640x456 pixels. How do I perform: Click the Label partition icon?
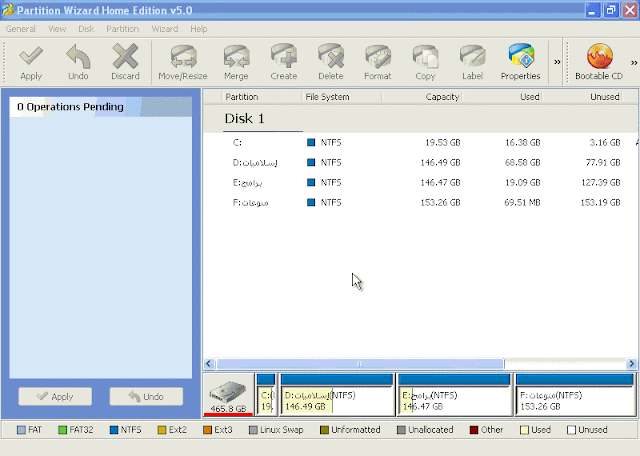click(472, 62)
